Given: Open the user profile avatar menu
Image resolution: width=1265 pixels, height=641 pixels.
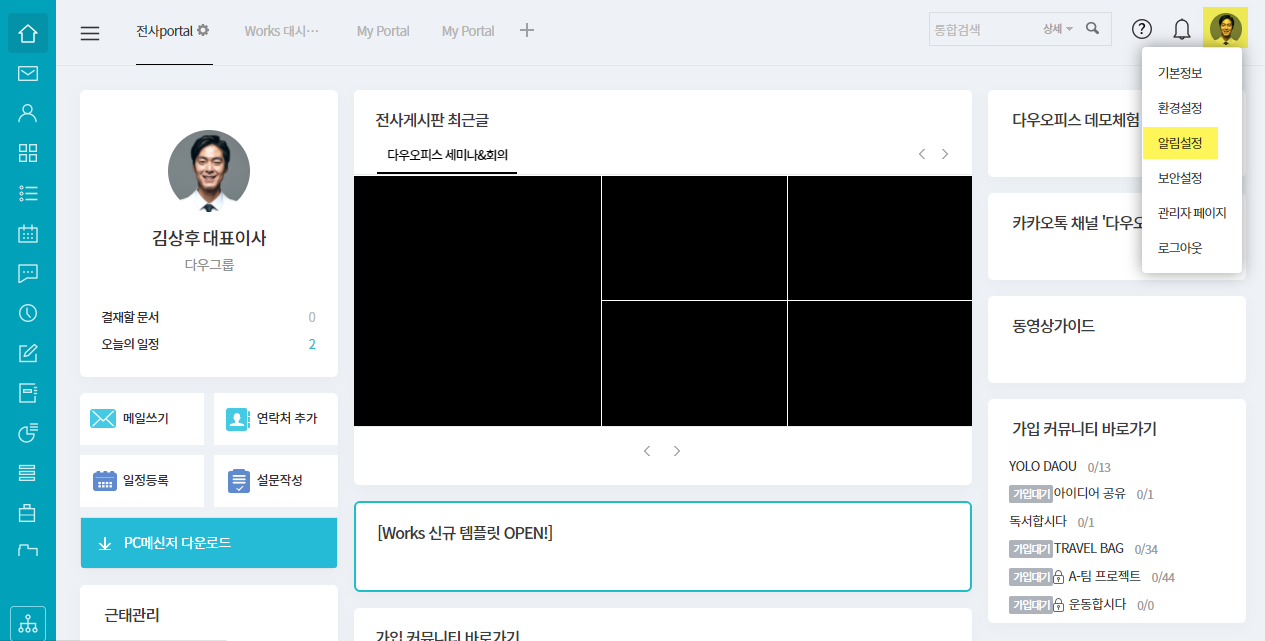Looking at the screenshot, I should [1225, 29].
